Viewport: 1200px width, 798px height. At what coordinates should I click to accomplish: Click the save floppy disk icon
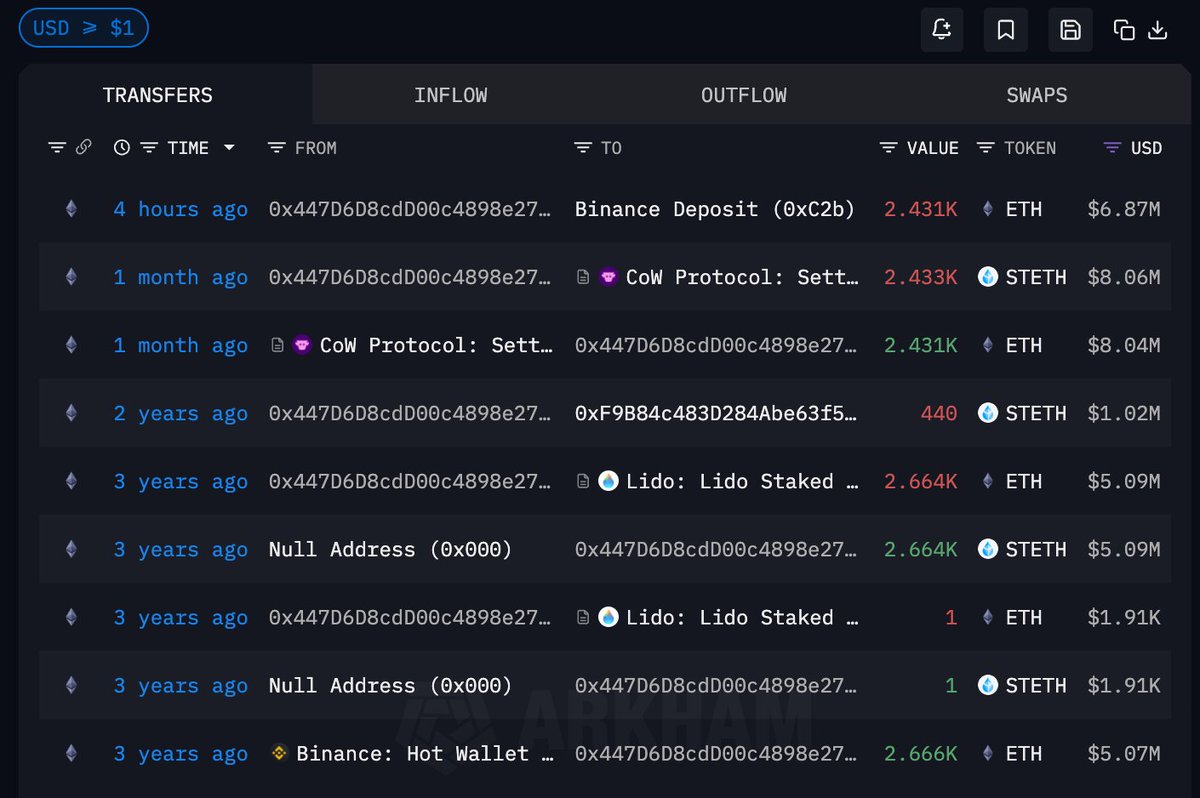(1070, 30)
